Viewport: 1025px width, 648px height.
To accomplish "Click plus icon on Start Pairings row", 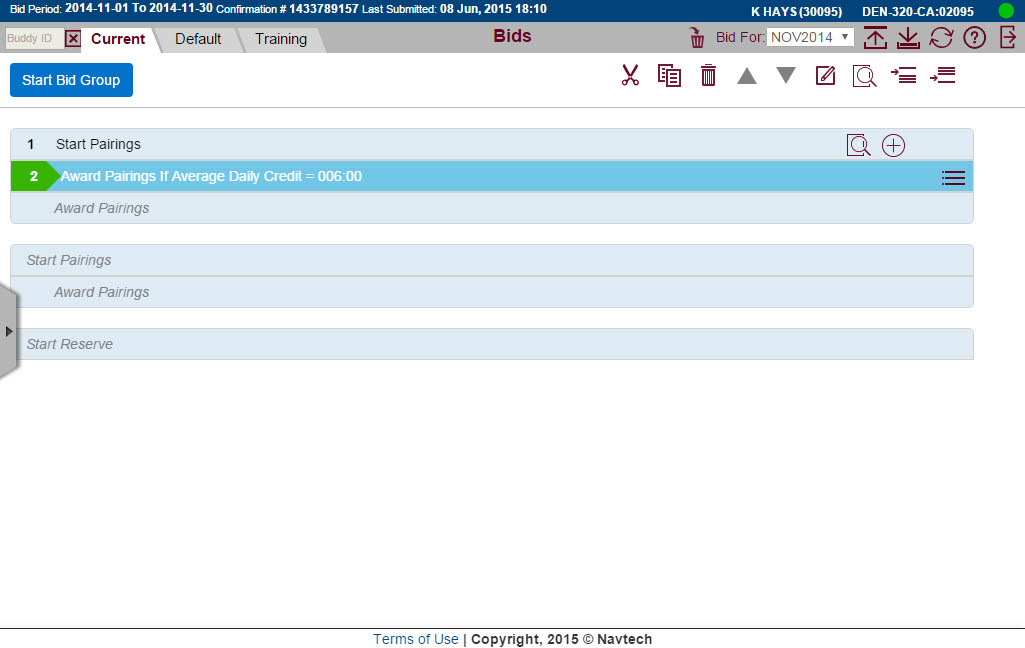I will pos(893,145).
